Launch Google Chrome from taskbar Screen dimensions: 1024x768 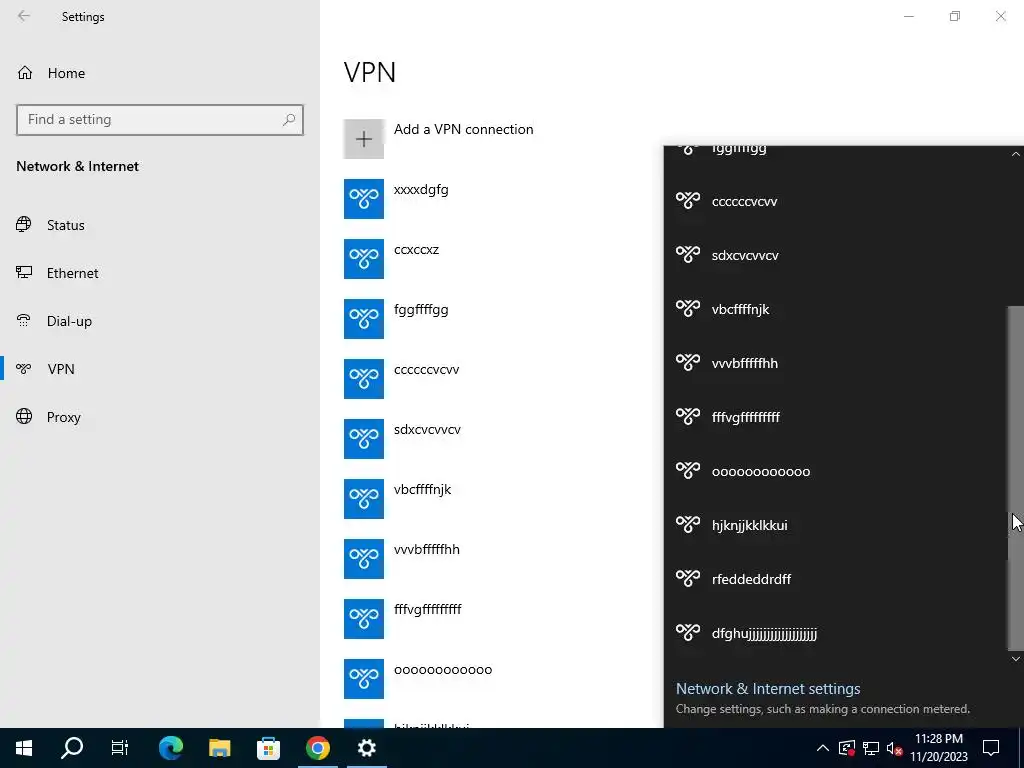click(317, 748)
